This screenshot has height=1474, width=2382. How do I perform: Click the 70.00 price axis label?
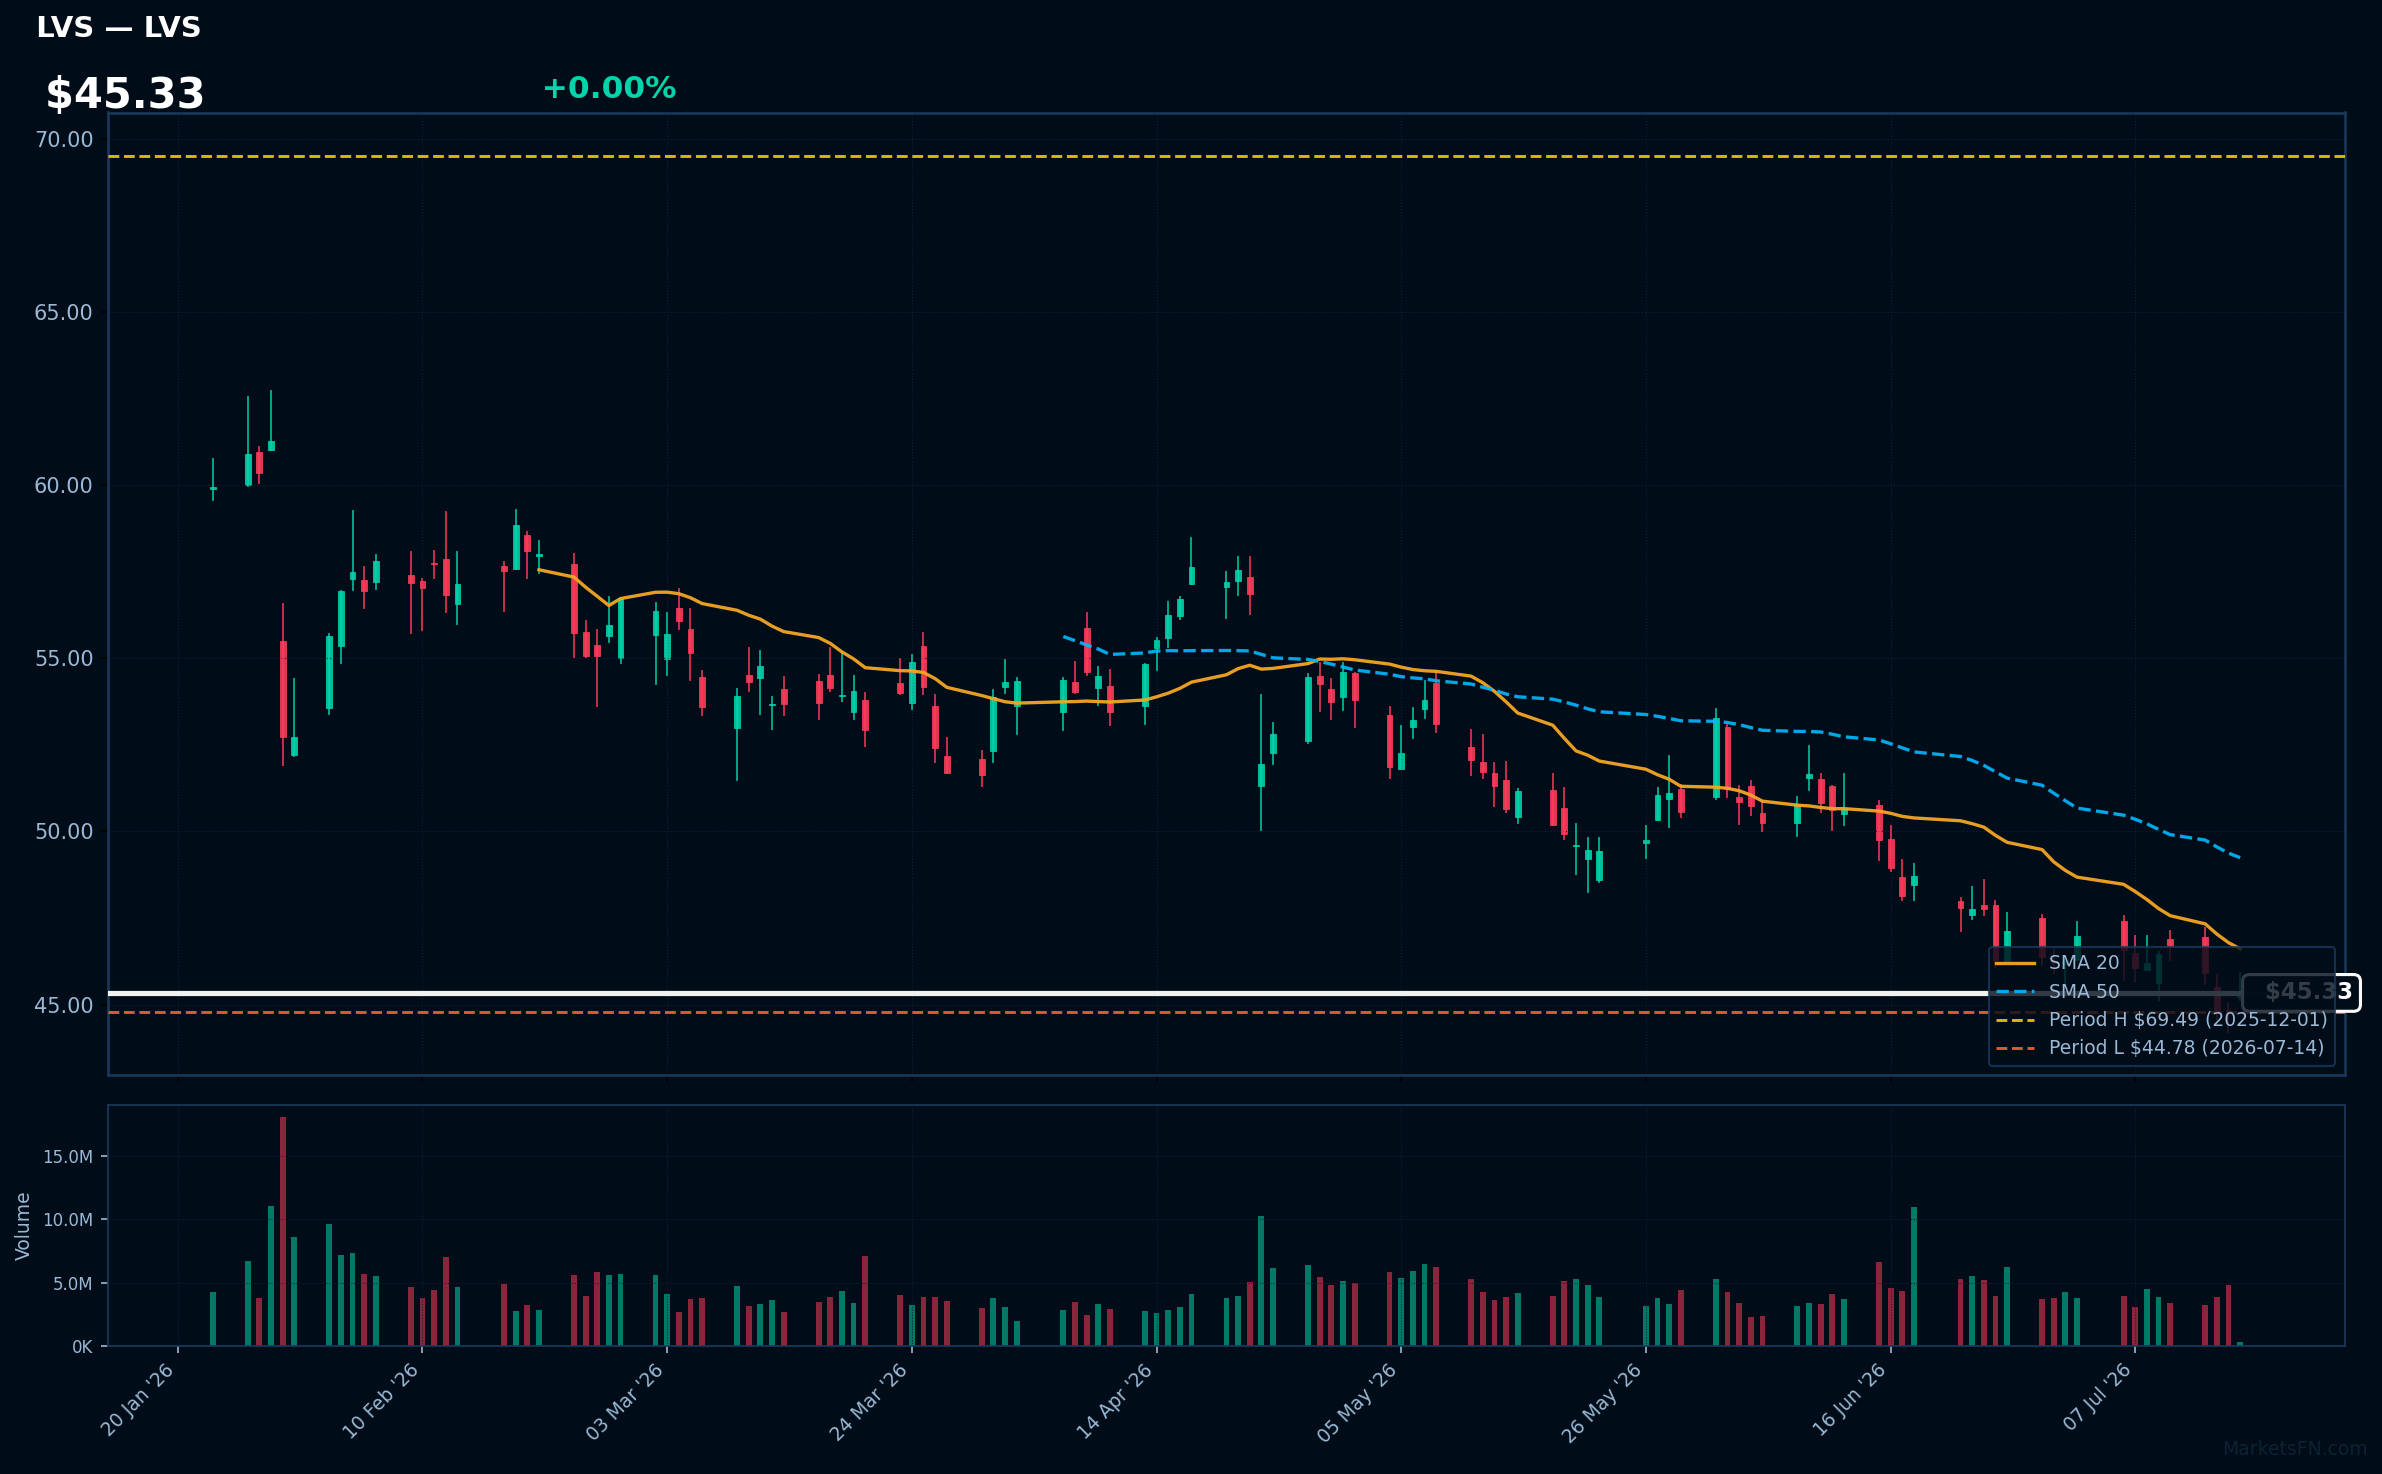[64, 139]
